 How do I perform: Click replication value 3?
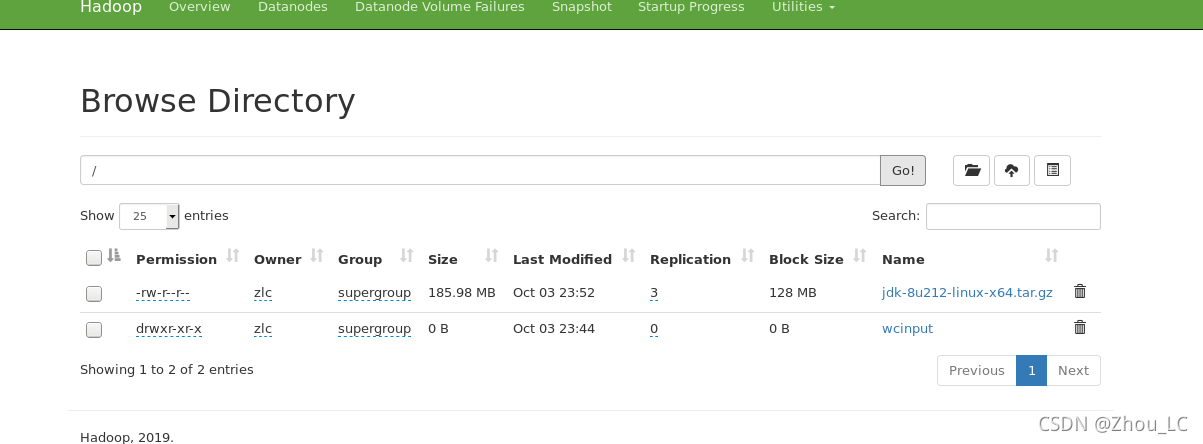tap(654, 293)
